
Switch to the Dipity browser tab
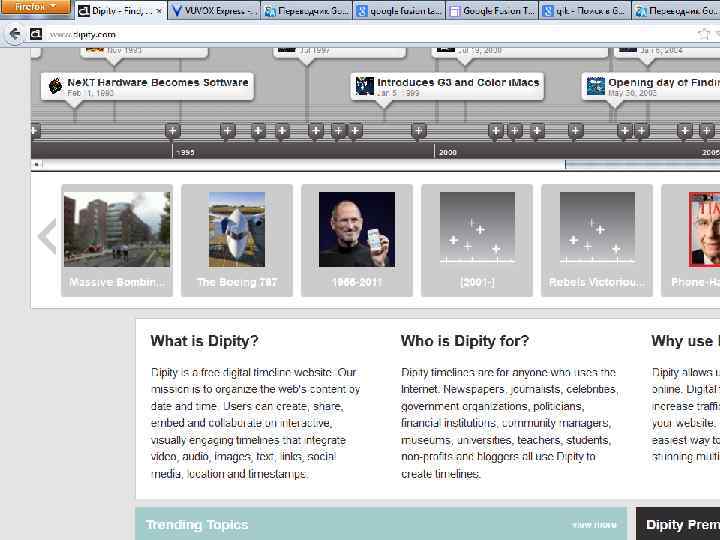(x=120, y=11)
